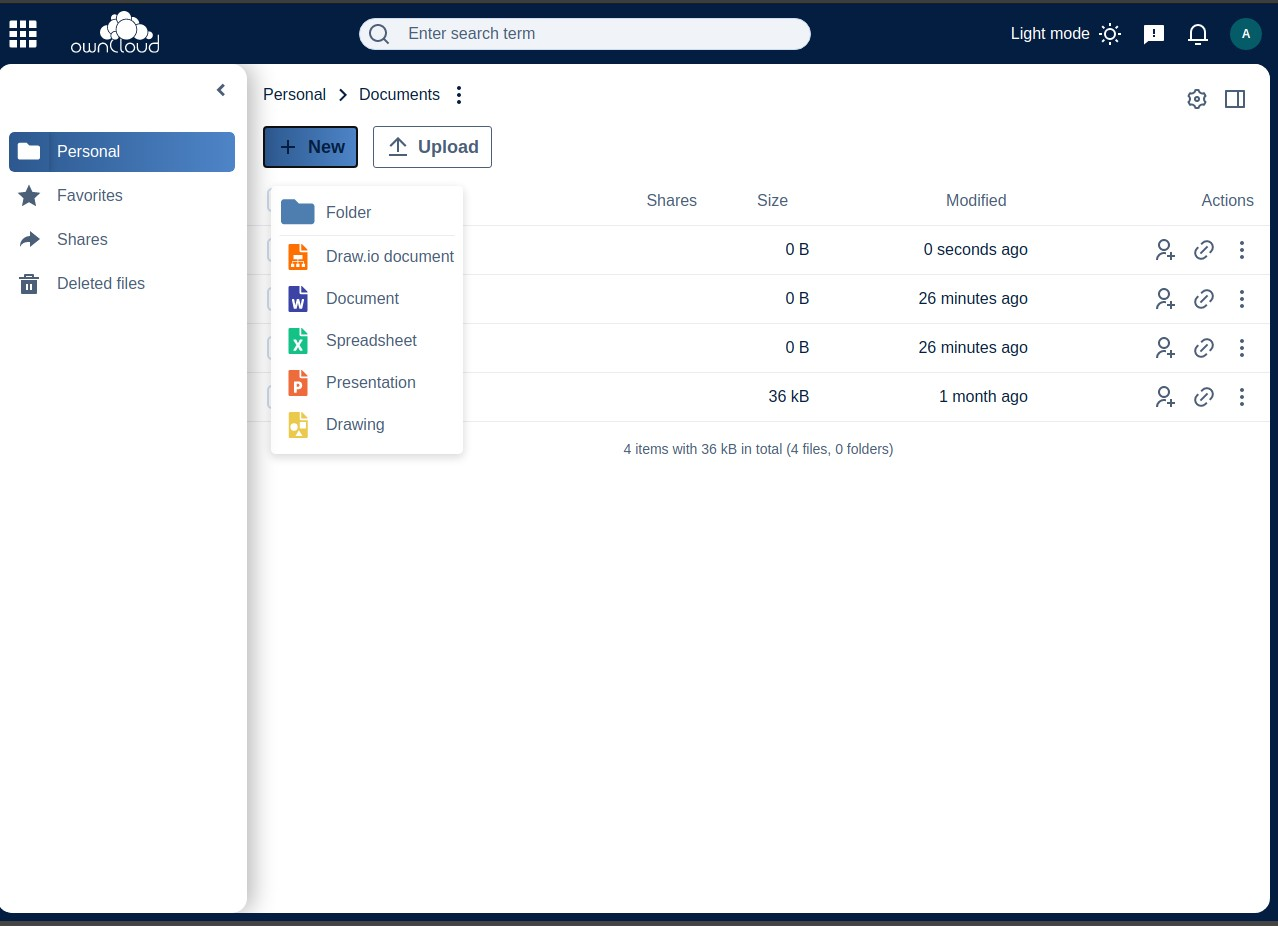This screenshot has height=926, width=1278.
Task: Click the 4 items summary text
Action: coord(758,450)
